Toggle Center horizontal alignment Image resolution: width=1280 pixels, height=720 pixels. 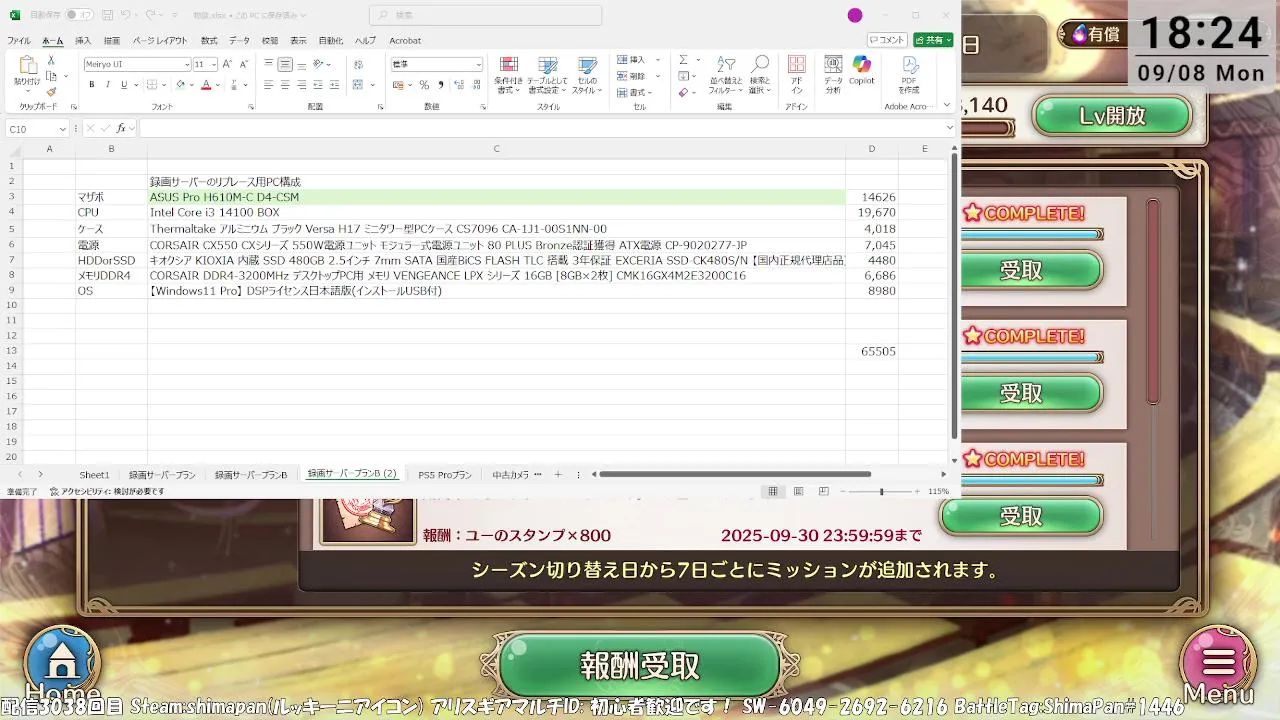coord(285,85)
